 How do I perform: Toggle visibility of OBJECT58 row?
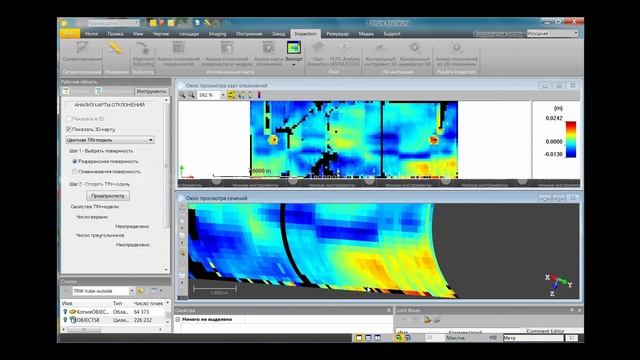[x=65, y=320]
